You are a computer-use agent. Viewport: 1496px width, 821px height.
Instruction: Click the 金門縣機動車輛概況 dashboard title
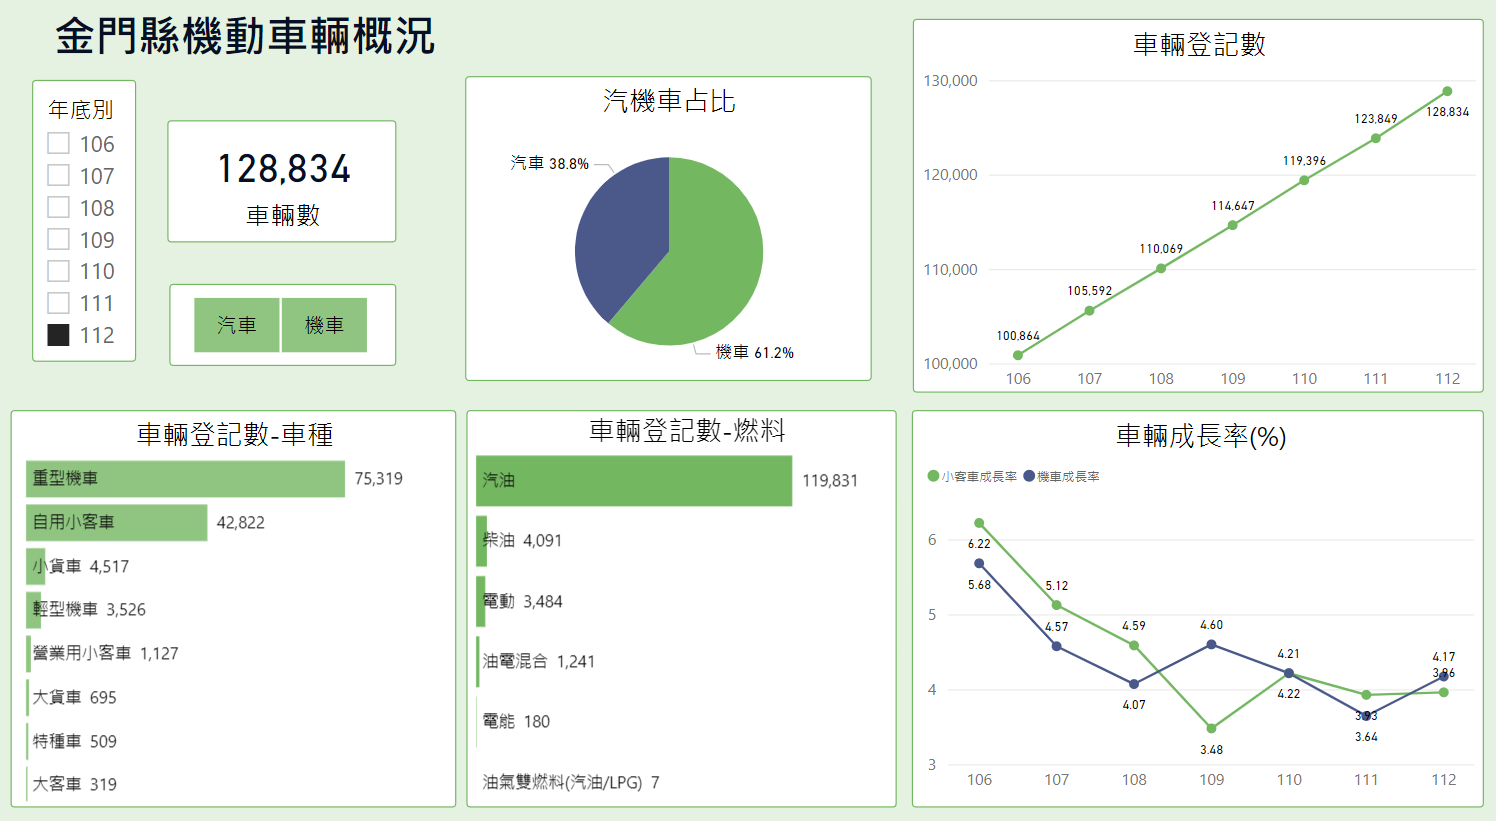[245, 37]
